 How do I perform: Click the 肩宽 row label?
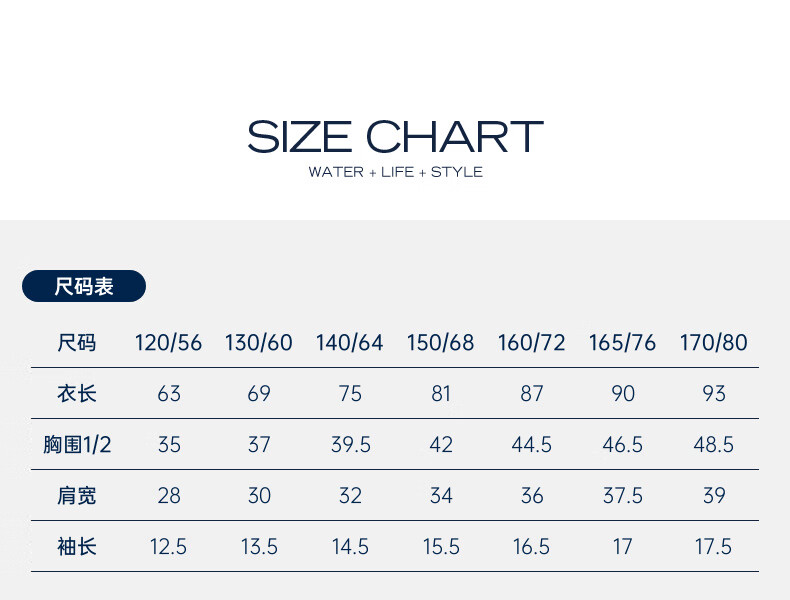[x=77, y=495]
